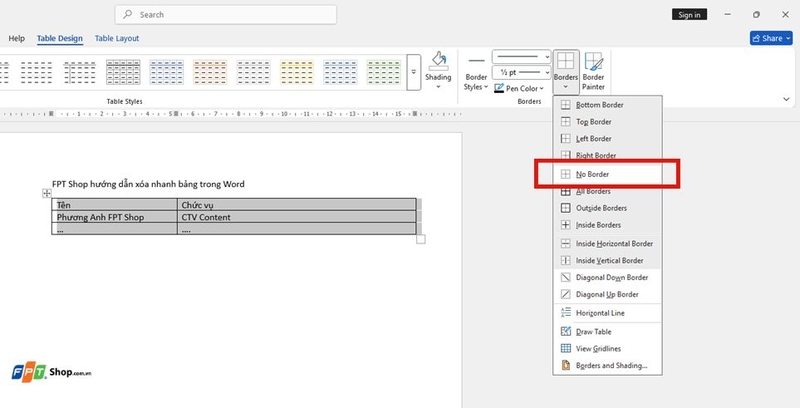Viewport: 800px width, 408px height.
Task: Toggle View Gridlines
Action: 607,348
